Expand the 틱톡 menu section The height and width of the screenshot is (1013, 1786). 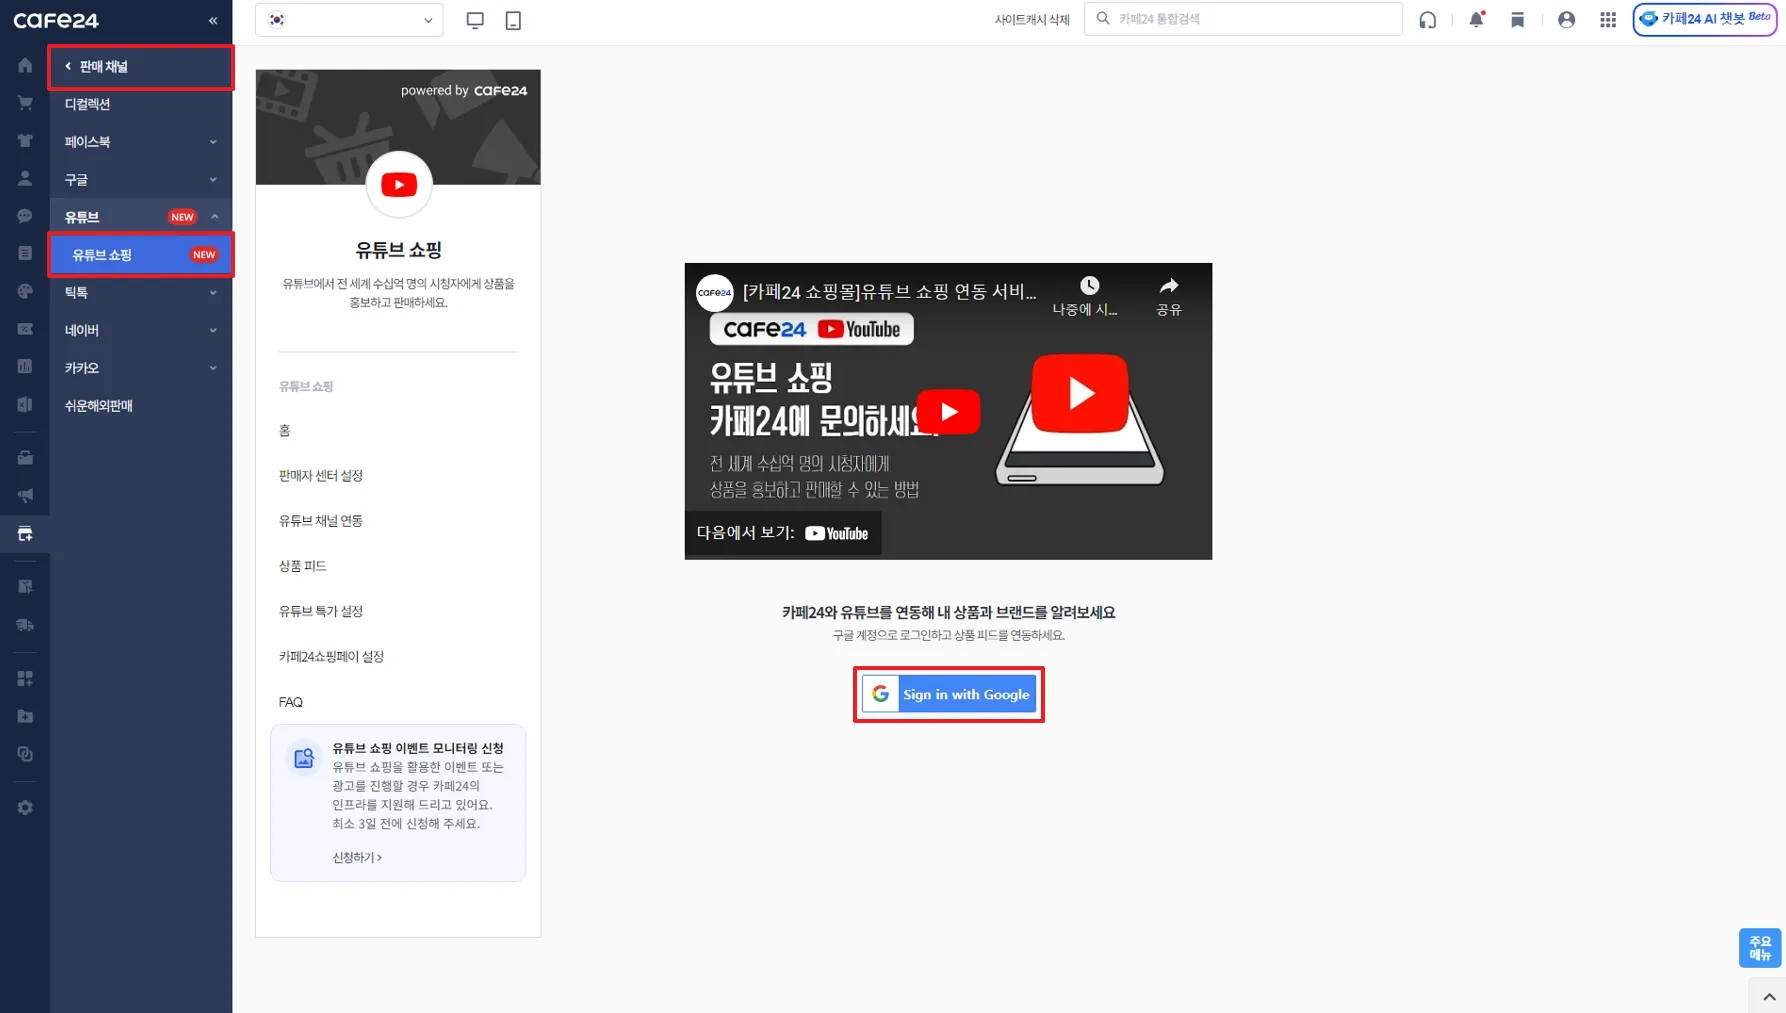pos(141,292)
